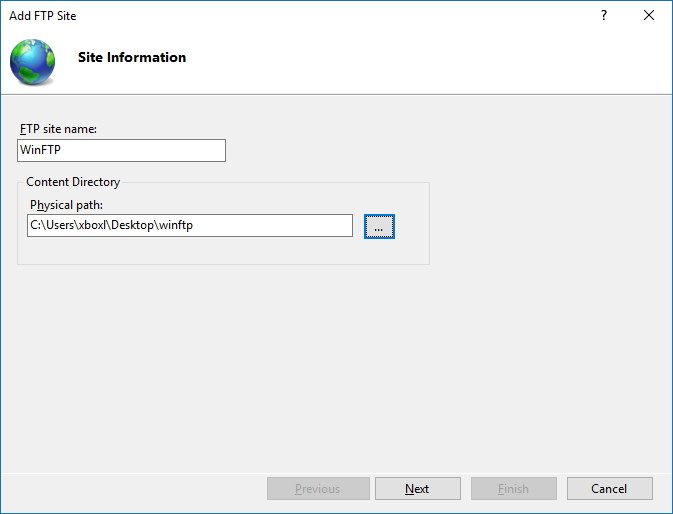Close the Add FTP Site dialog
Viewport: 673px width, 514px height.
pos(650,16)
